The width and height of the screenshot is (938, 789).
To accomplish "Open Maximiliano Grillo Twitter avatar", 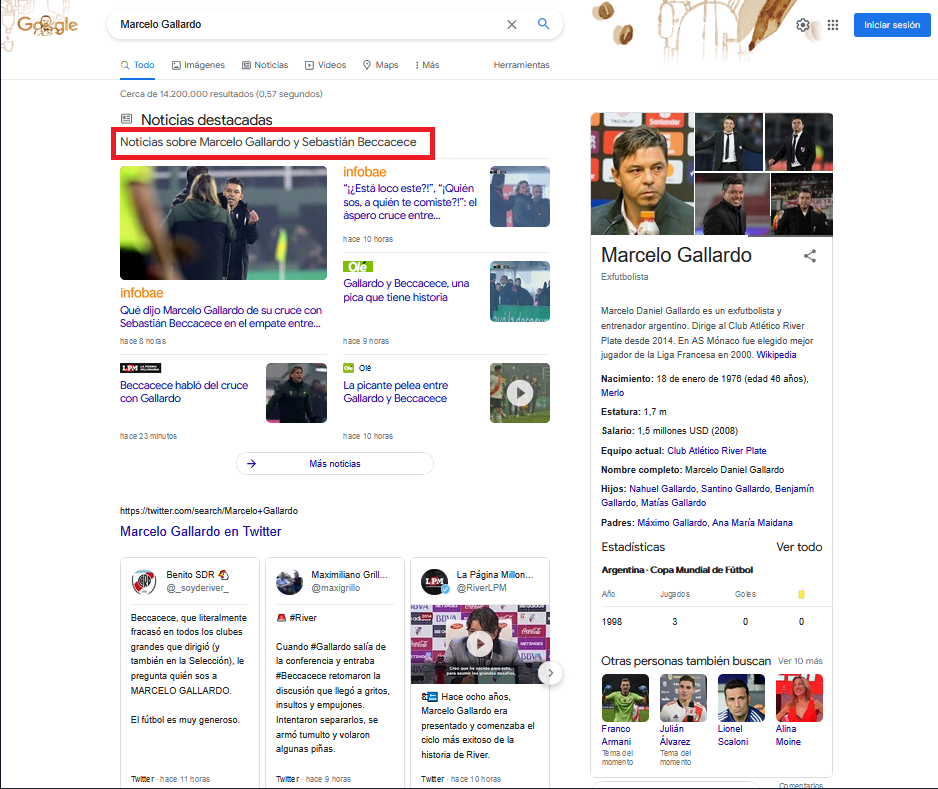I will (289, 581).
